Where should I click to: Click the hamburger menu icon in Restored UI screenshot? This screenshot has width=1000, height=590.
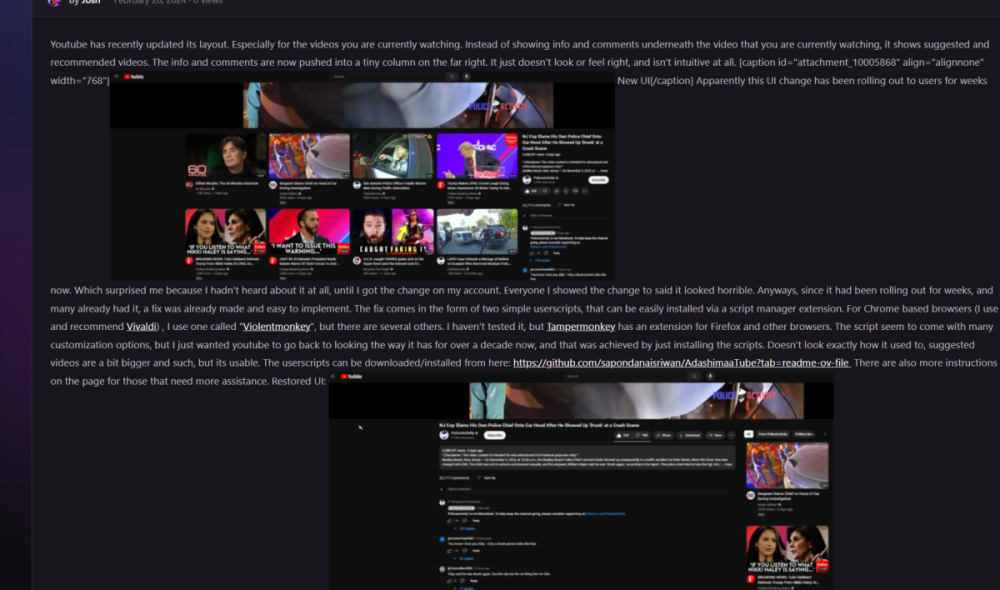[x=333, y=376]
